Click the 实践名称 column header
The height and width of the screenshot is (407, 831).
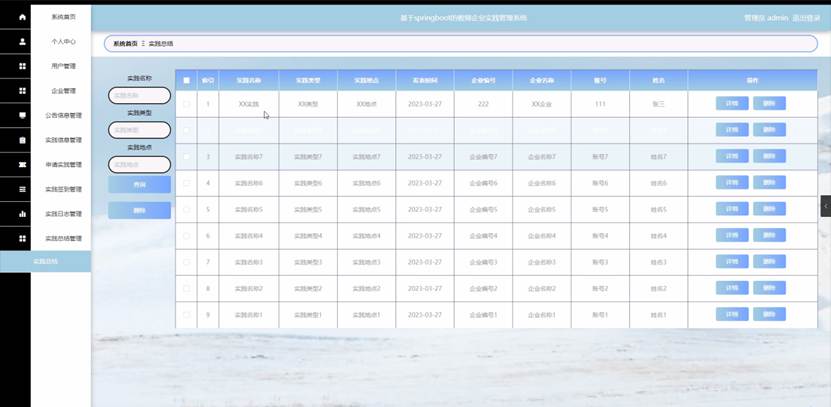[249, 81]
